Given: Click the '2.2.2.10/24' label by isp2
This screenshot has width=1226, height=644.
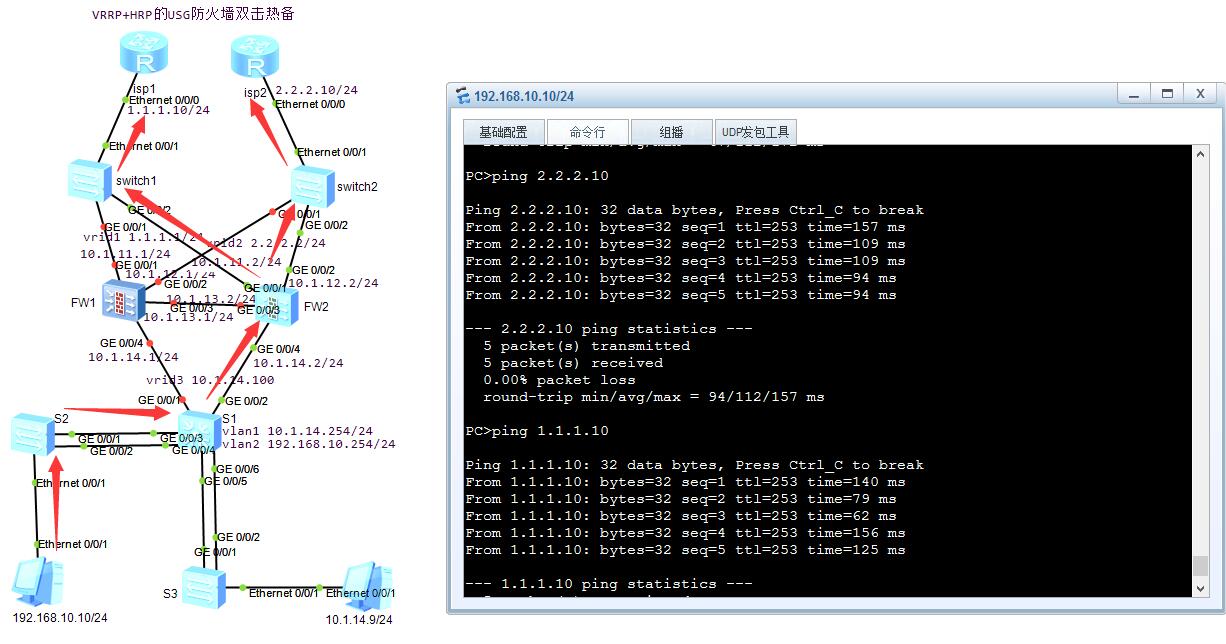Looking at the screenshot, I should (x=316, y=90).
